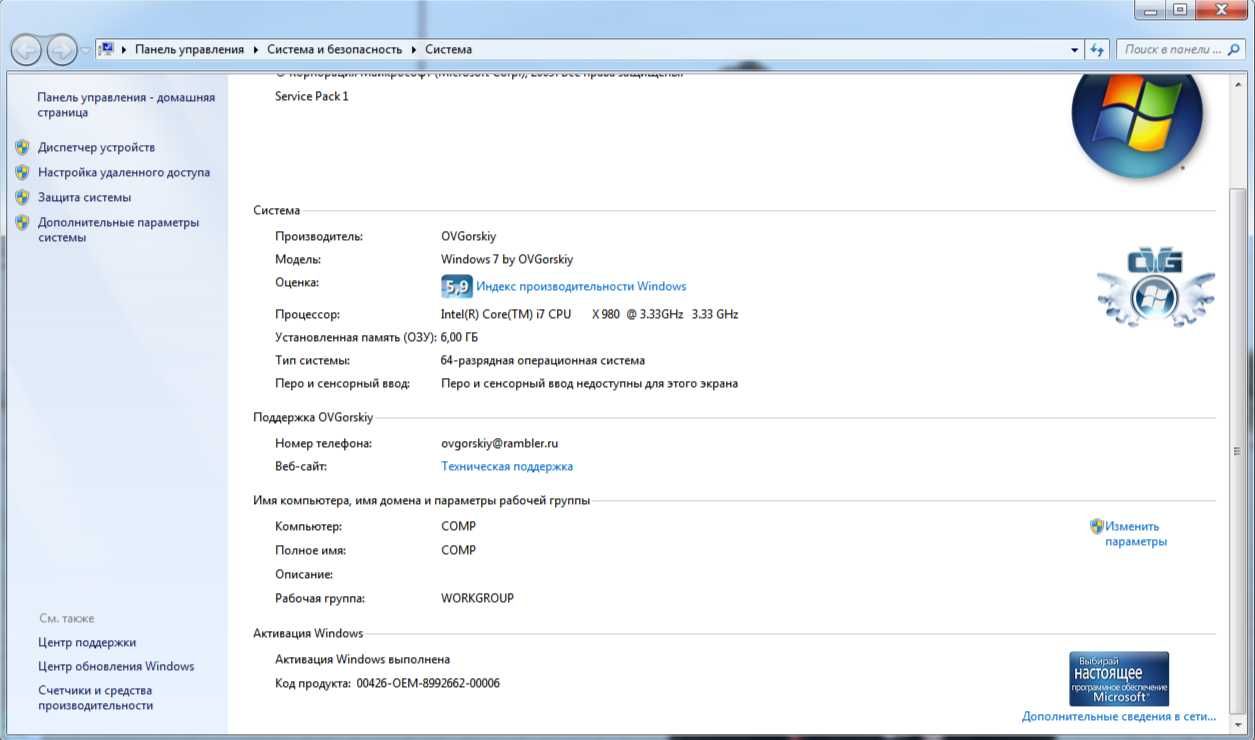This screenshot has height=740, width=1255.
Task: Click the email ovgorskiy@rambler.ru
Action: [500, 443]
